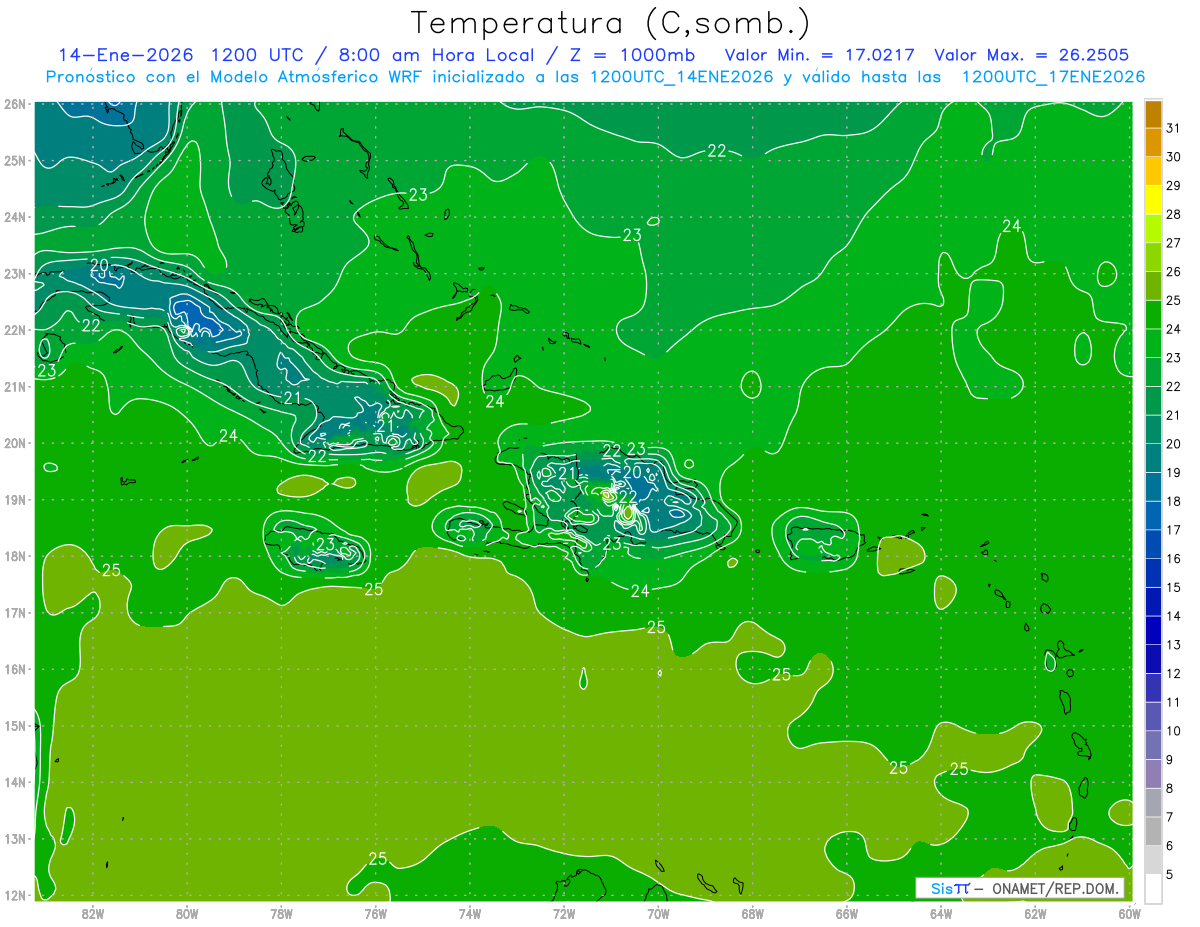Select the date text "14-Ene-2026"
Viewport: 1200px width, 927px height.
124,55
